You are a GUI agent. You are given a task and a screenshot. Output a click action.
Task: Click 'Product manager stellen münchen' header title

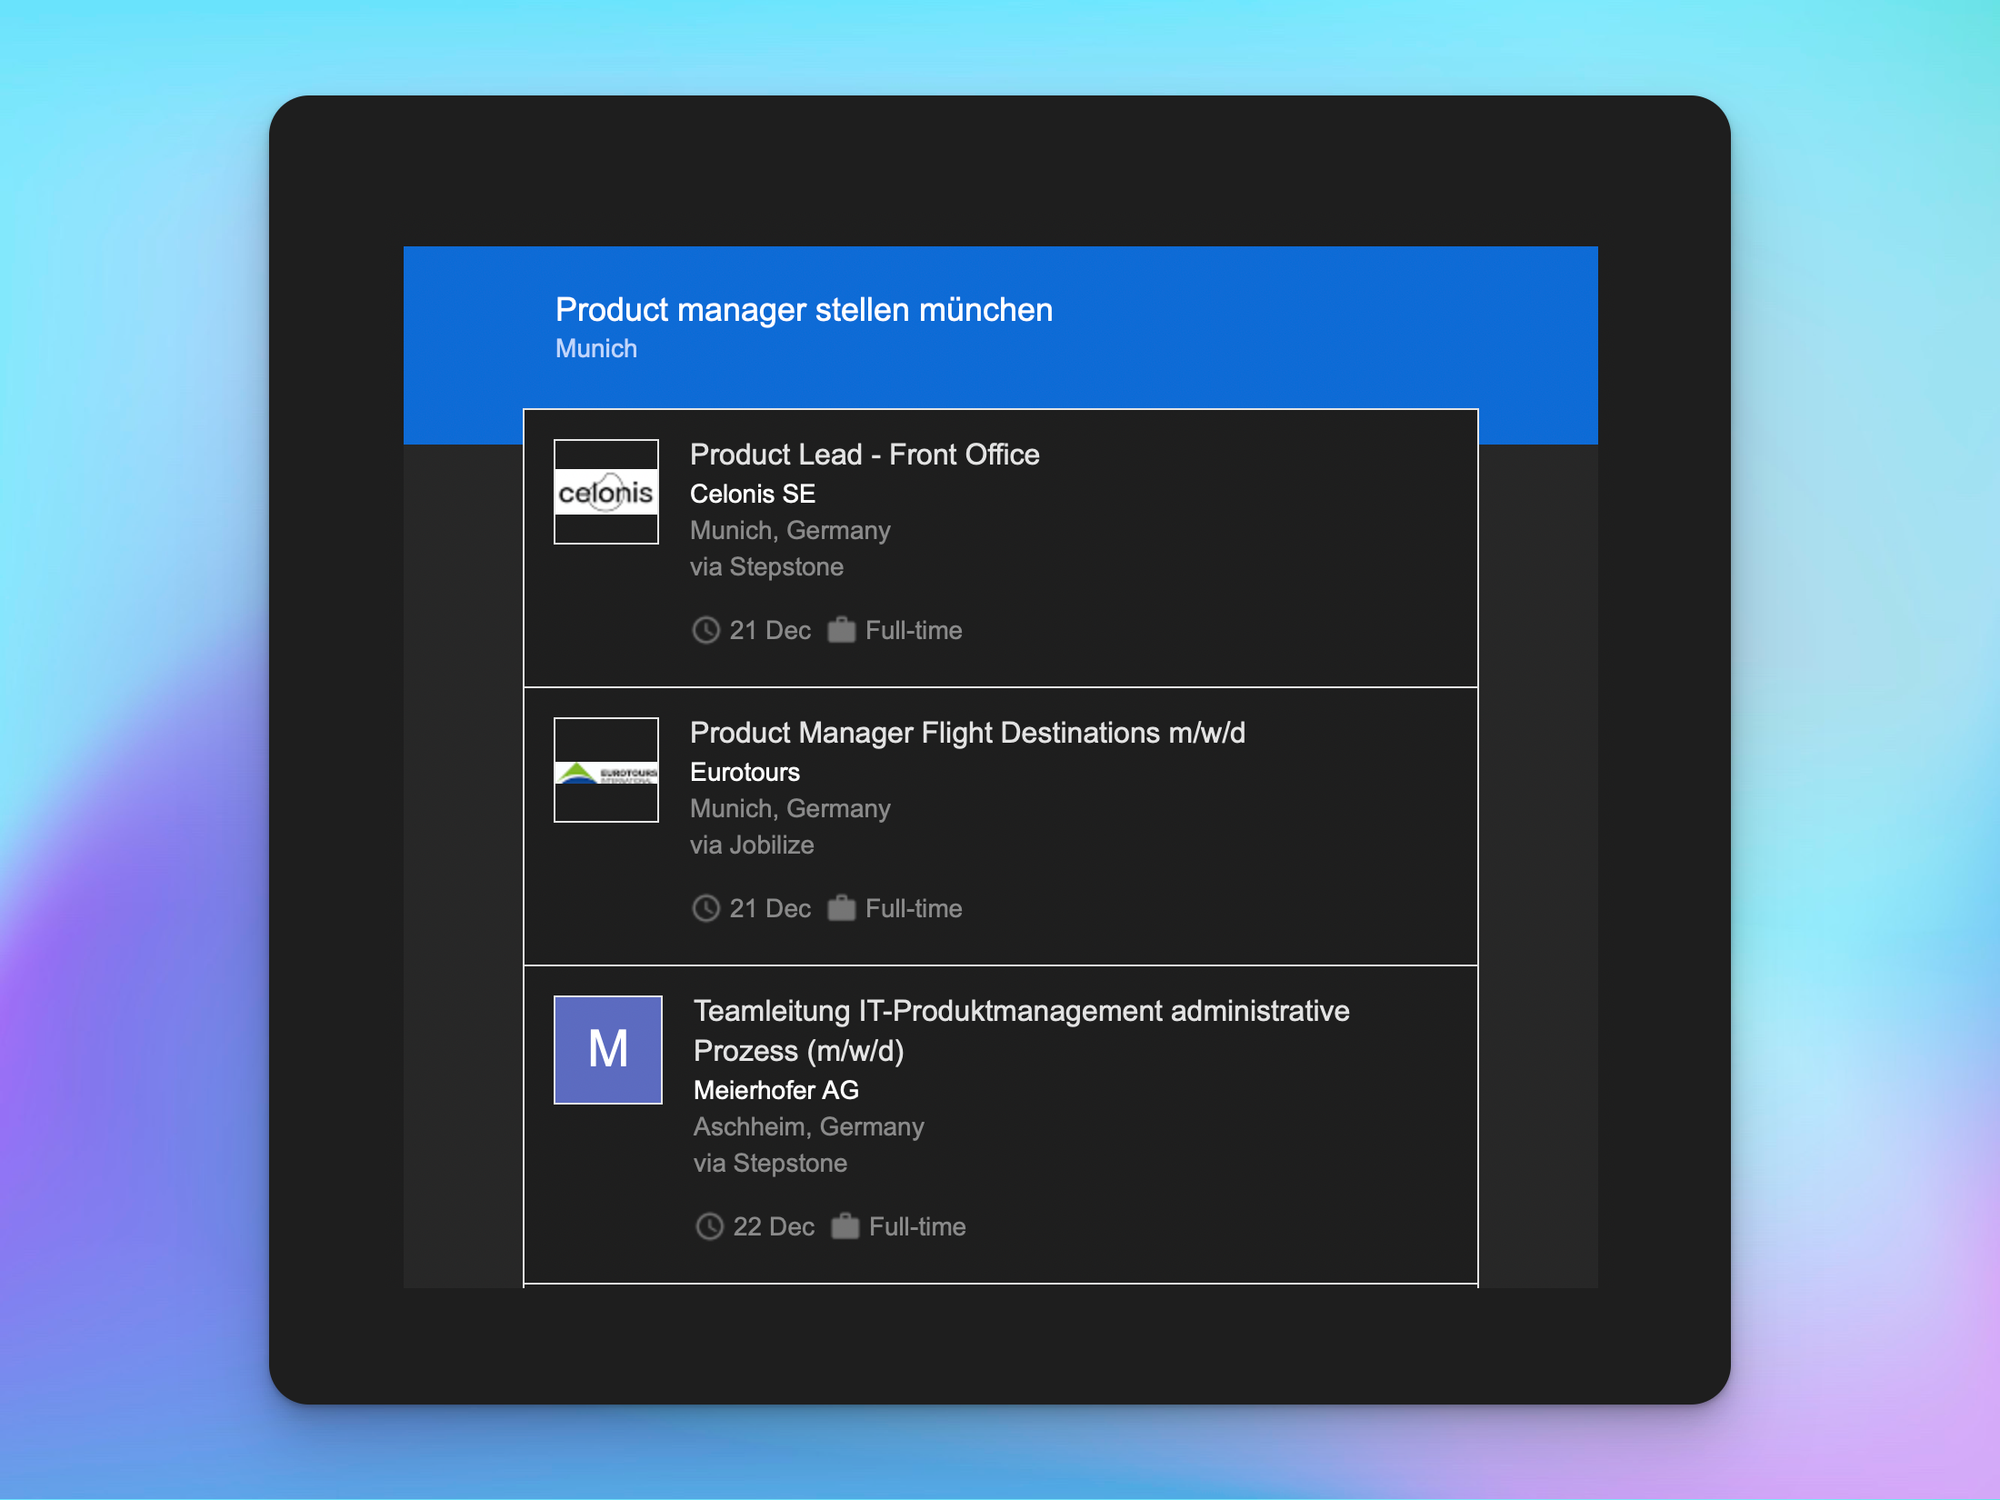coord(803,310)
